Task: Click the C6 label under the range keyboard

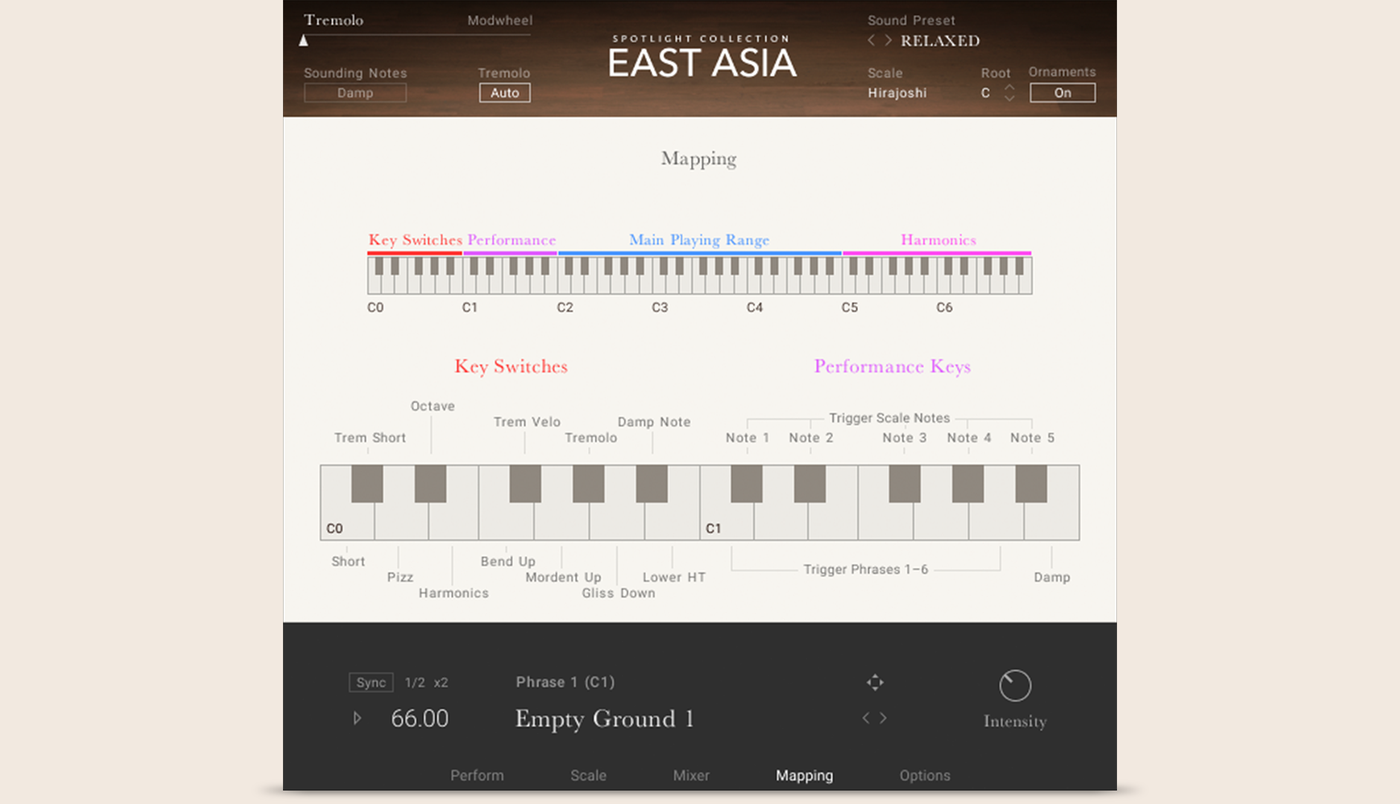Action: click(944, 307)
